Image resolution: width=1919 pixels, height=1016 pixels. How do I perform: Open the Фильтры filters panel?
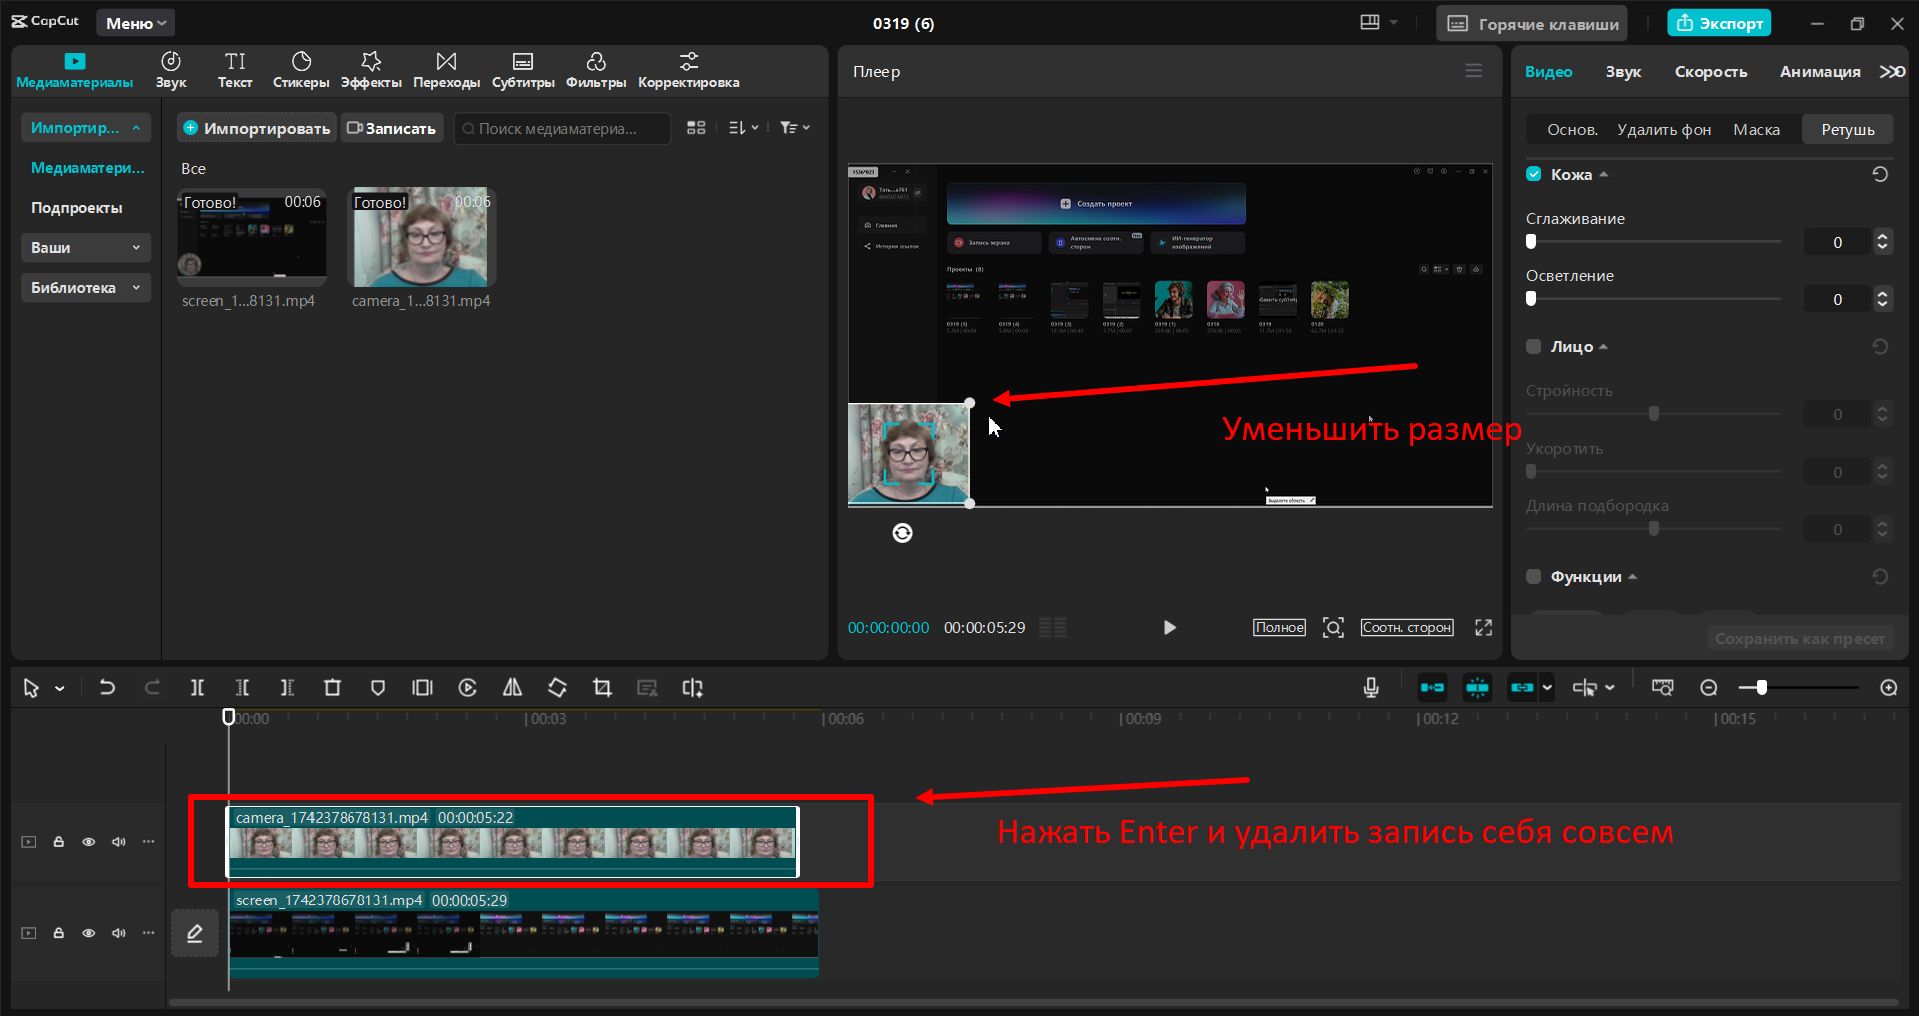(x=596, y=71)
